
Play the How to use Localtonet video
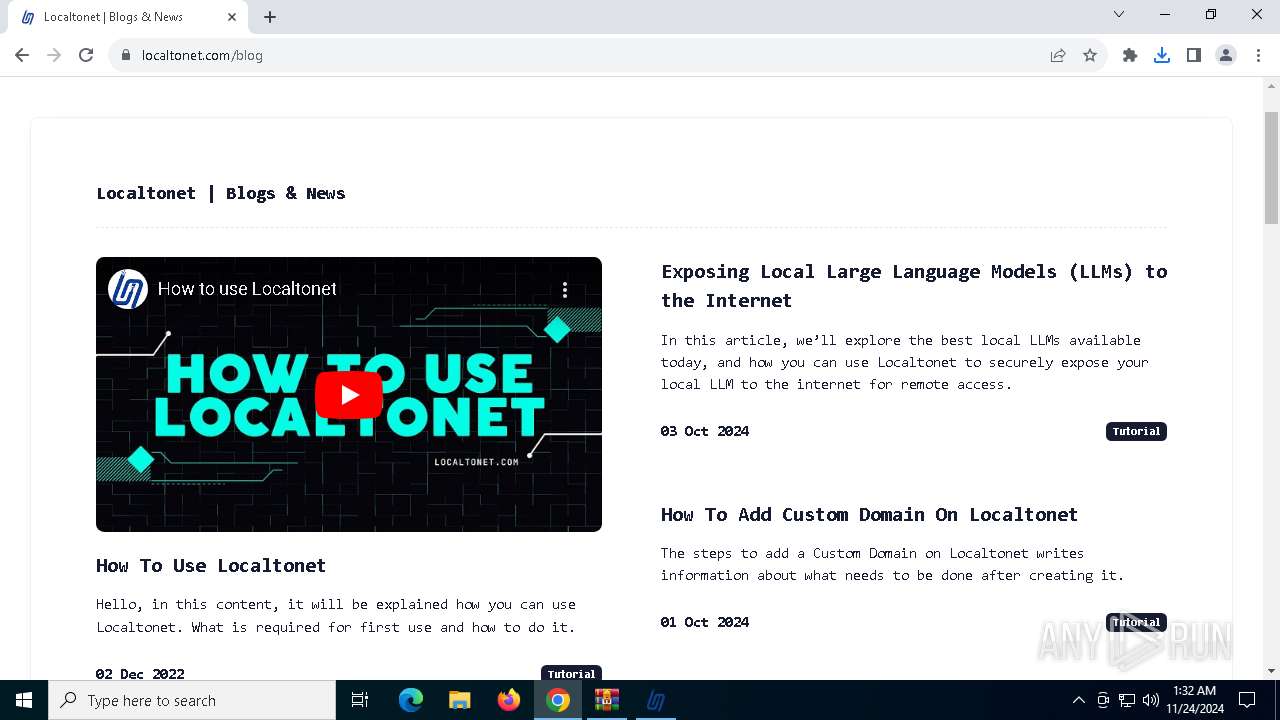pyautogui.click(x=349, y=395)
